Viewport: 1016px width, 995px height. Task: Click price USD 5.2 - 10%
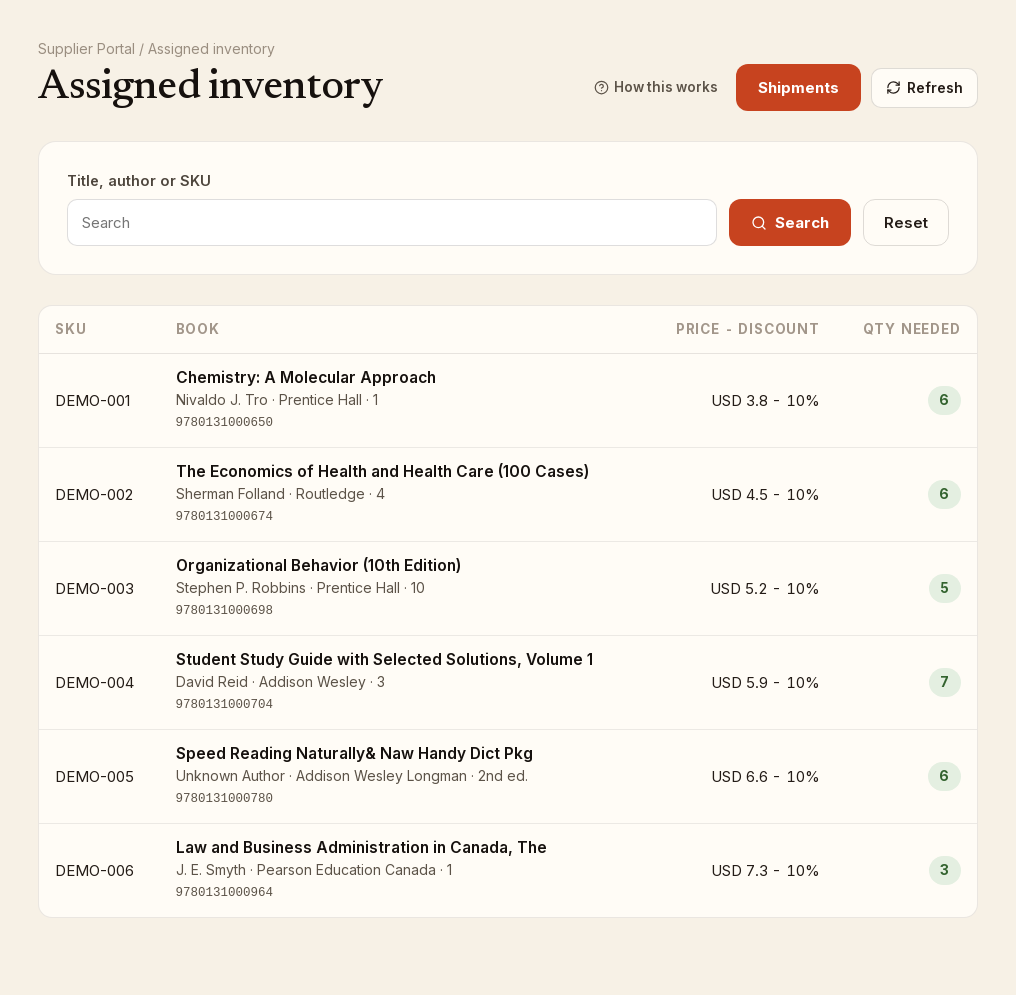point(765,589)
